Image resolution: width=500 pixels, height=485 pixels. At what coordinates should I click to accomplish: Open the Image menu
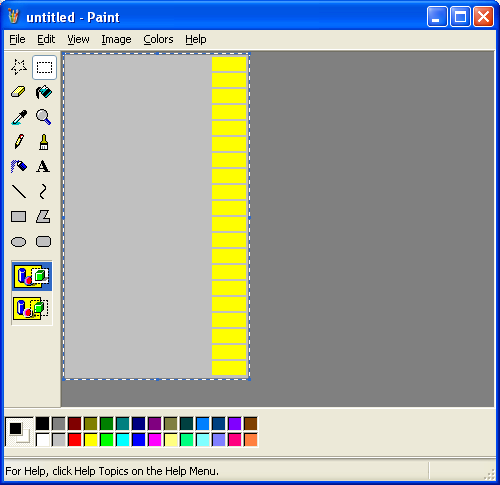[116, 39]
